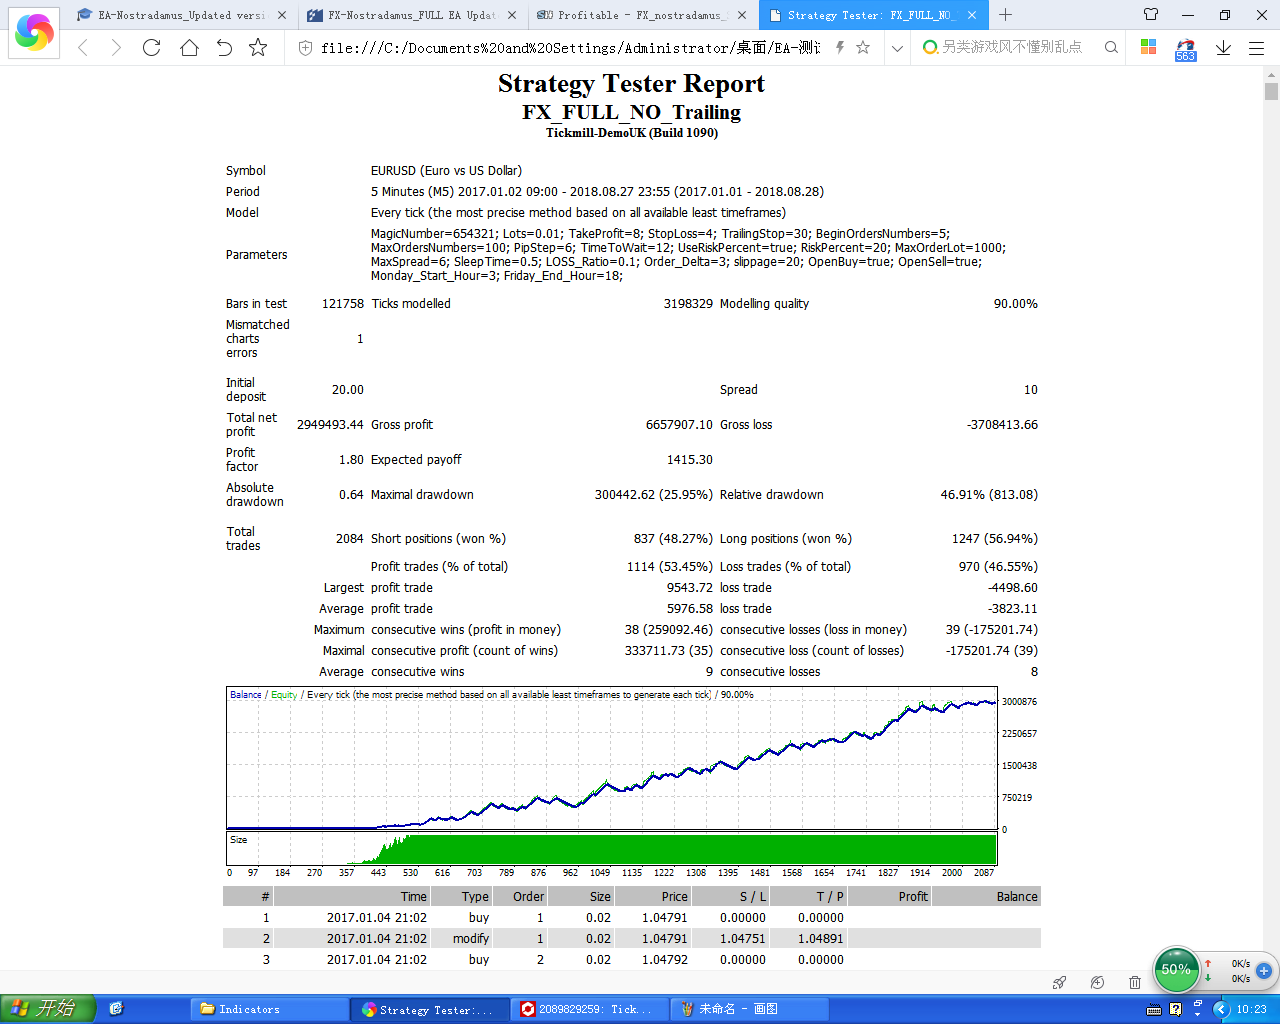This screenshot has height=1024, width=1280.
Task: Click the Total net profit value 2949493.44
Action: (x=330, y=425)
